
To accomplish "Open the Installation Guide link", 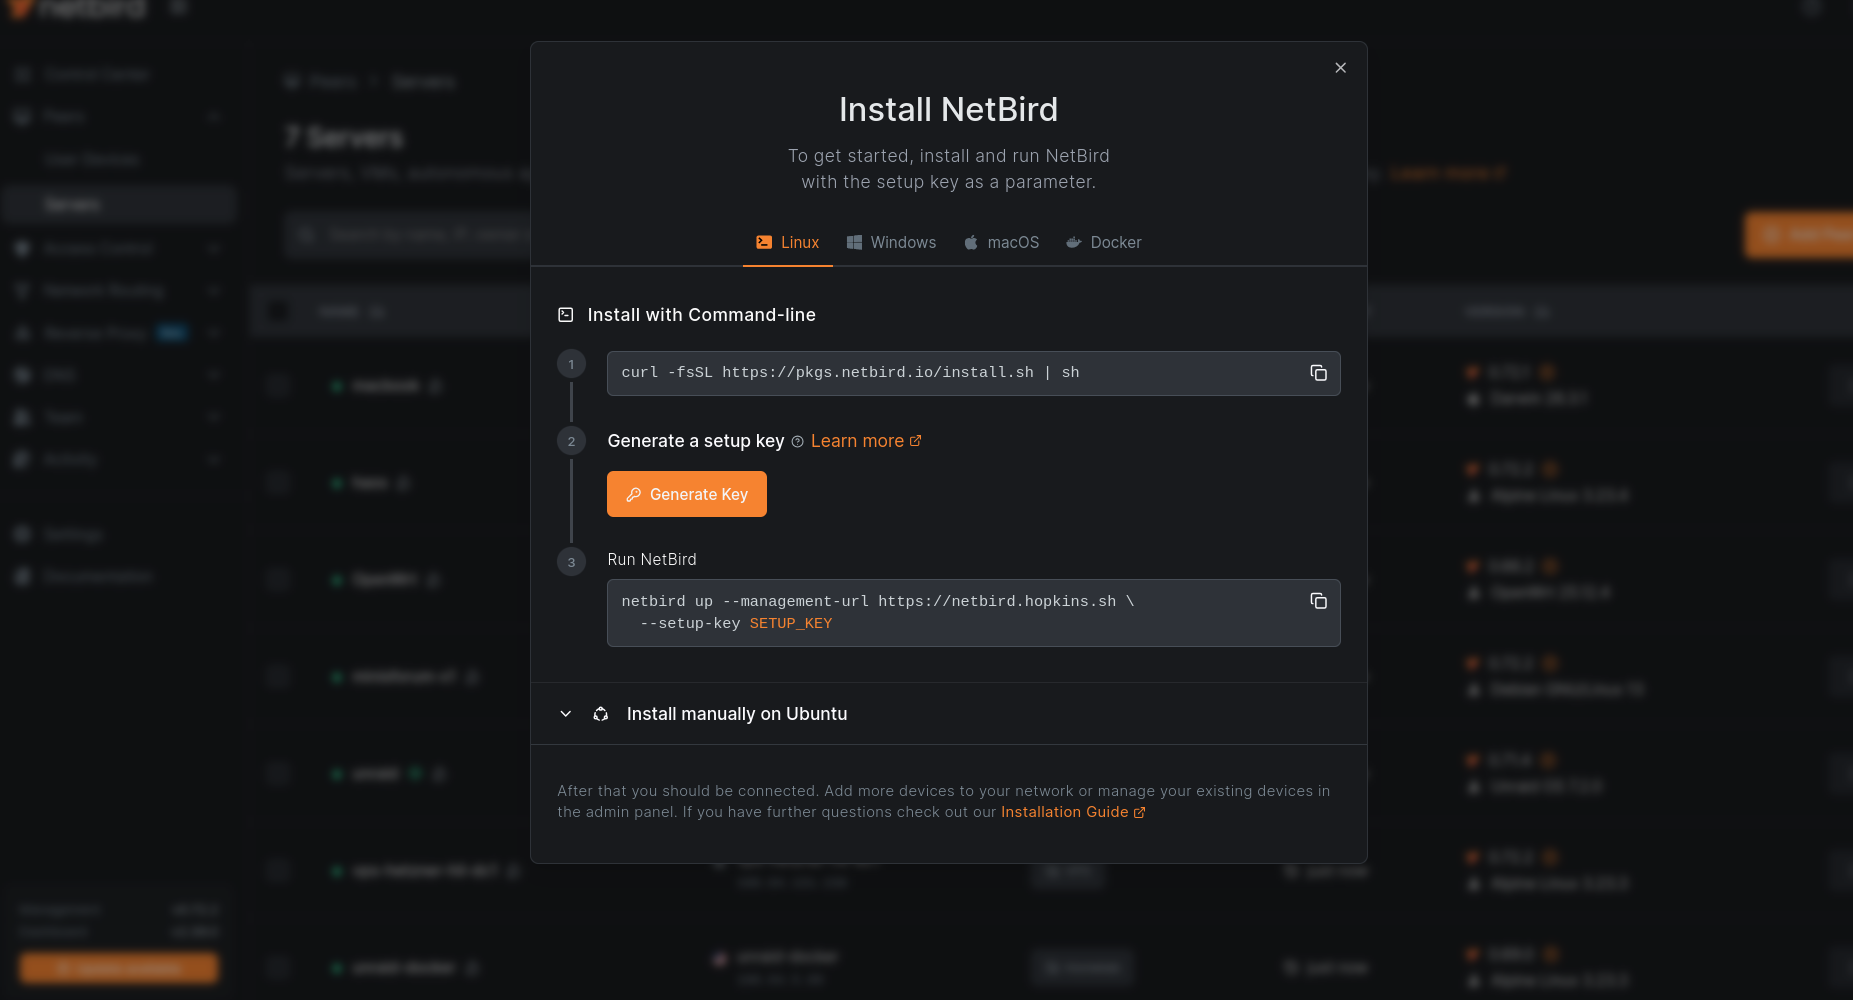I will [x=1073, y=812].
